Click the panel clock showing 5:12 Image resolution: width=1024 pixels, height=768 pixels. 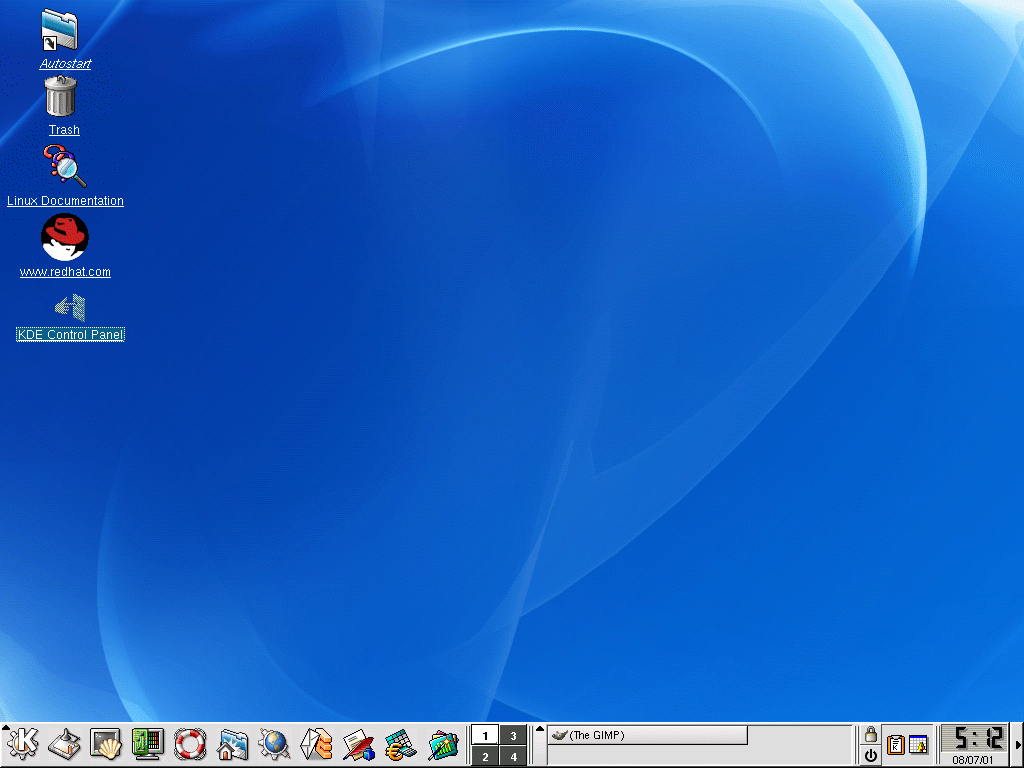(x=973, y=739)
